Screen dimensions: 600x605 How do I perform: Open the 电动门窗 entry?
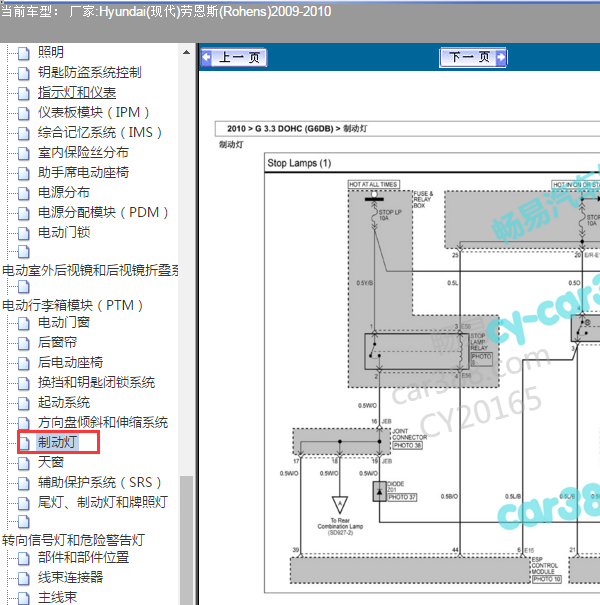pos(64,322)
